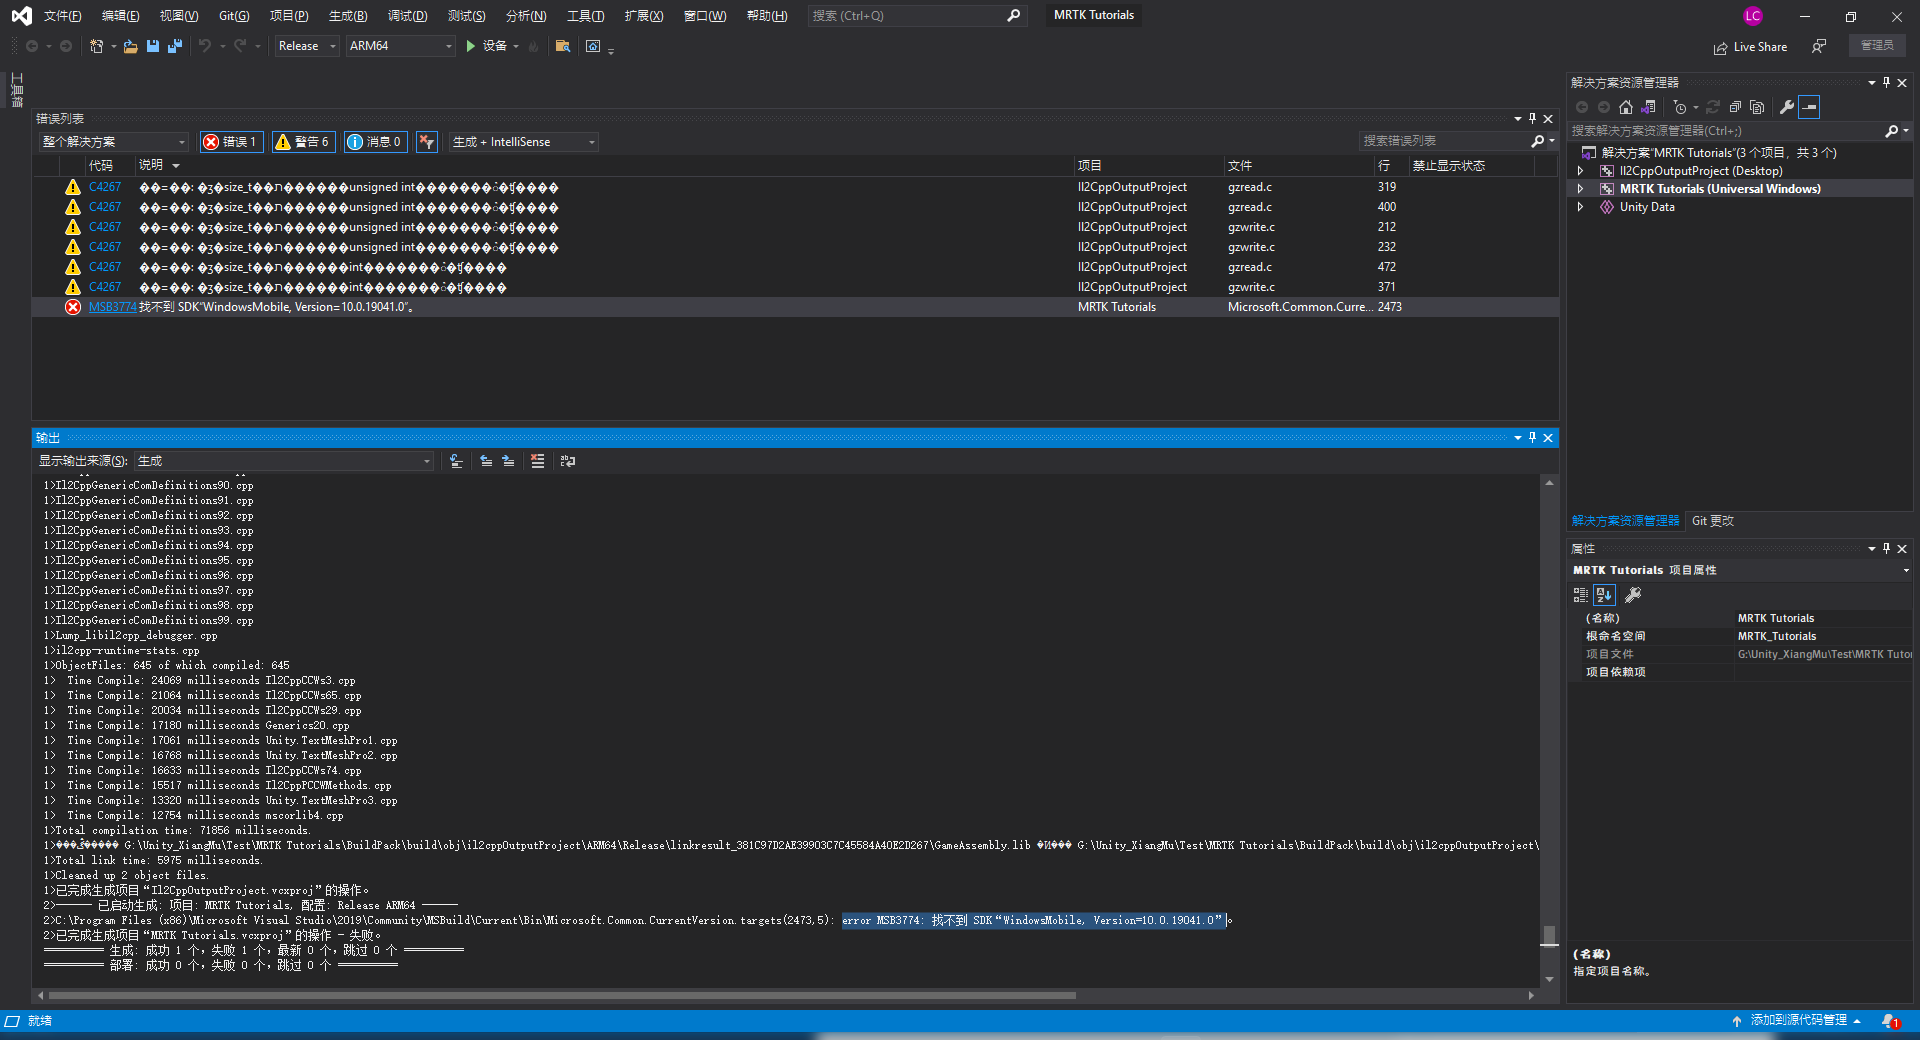1920x1040 pixels.
Task: Click the Show All Files icon
Action: (1757, 107)
